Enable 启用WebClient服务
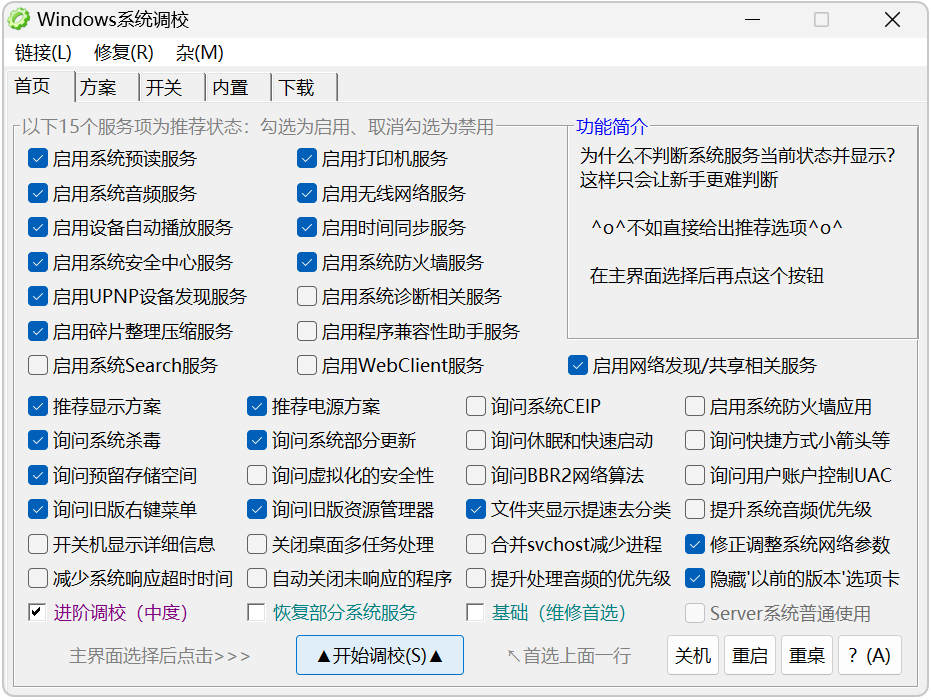This screenshot has height=700, width=931. pyautogui.click(x=307, y=365)
